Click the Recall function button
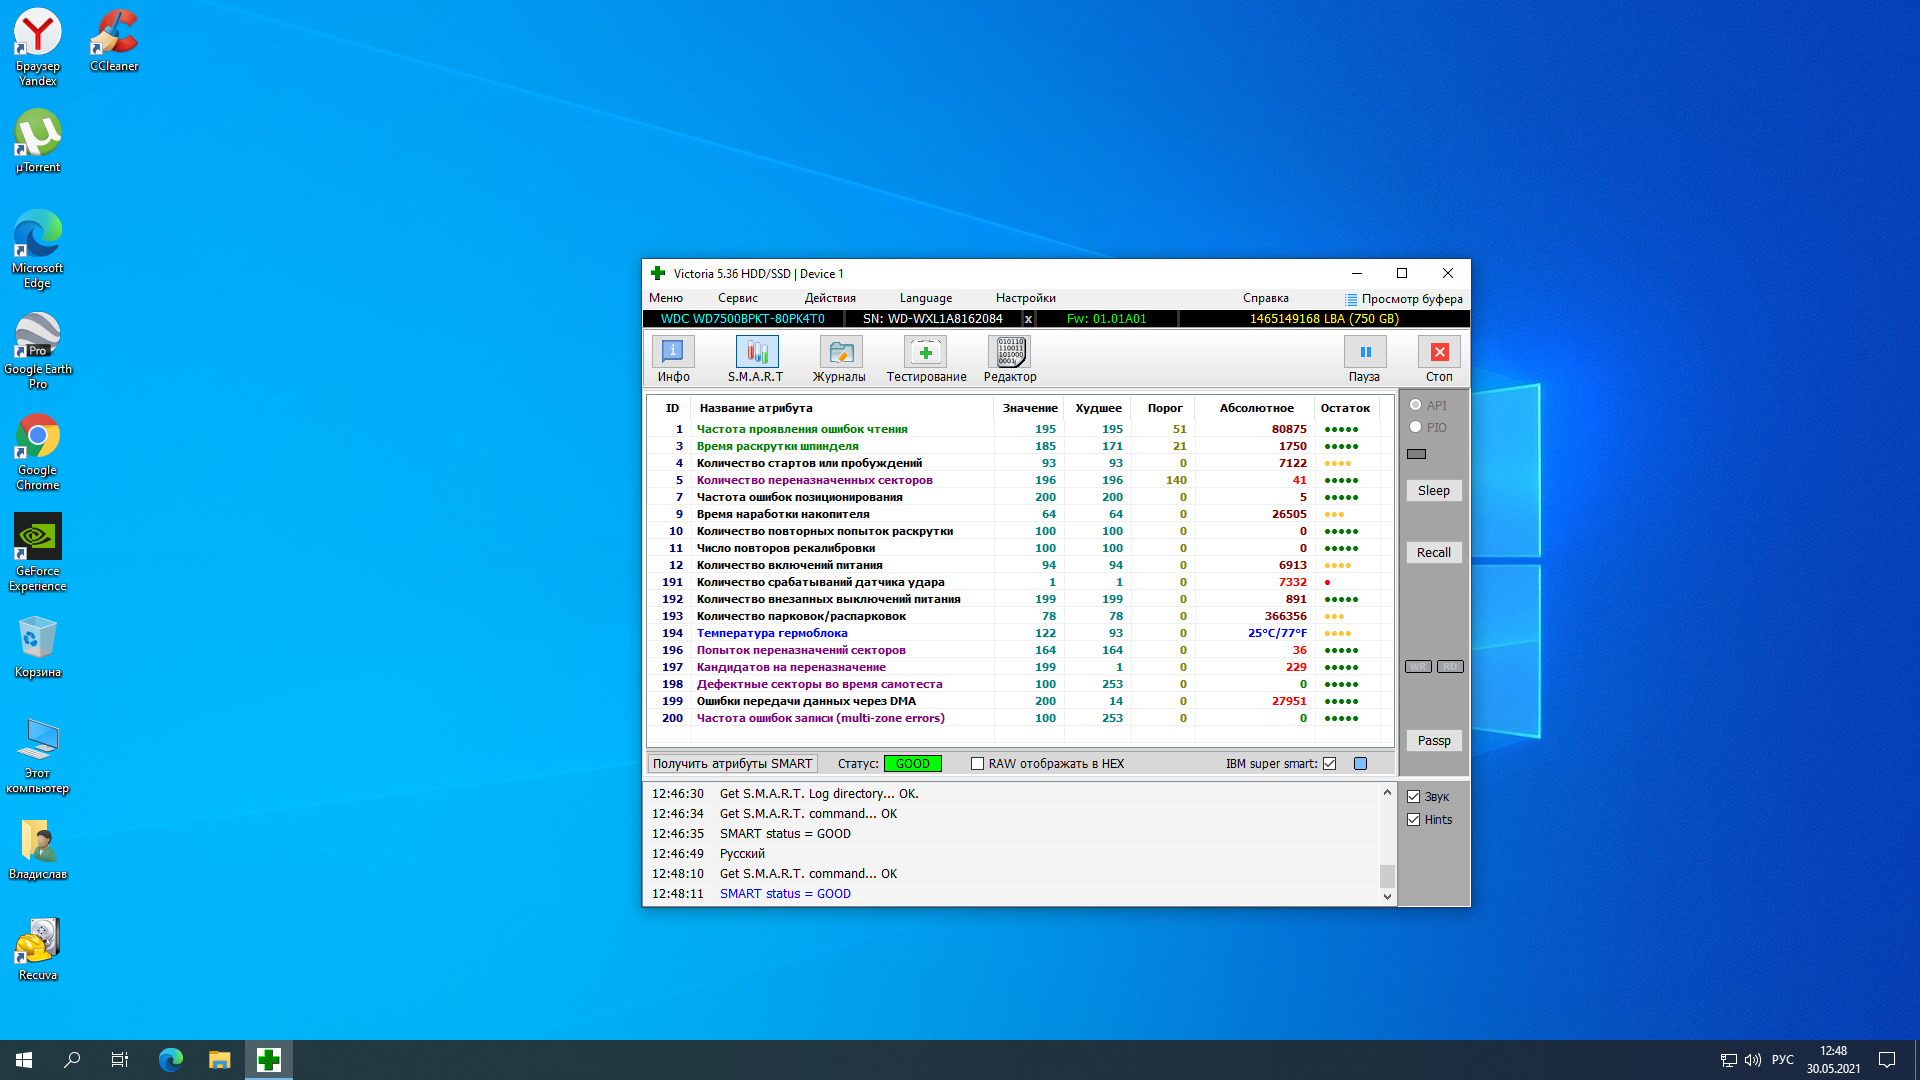 pyautogui.click(x=1433, y=553)
